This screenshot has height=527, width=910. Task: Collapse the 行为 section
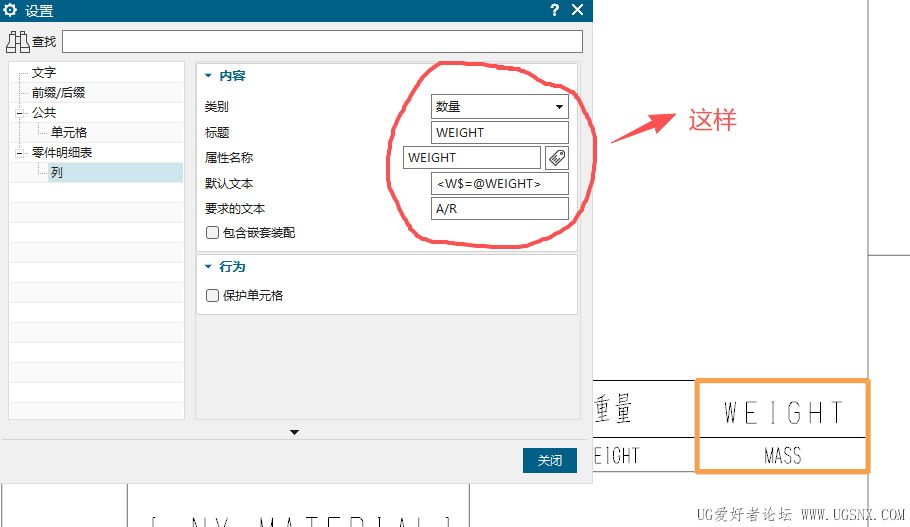[x=208, y=266]
